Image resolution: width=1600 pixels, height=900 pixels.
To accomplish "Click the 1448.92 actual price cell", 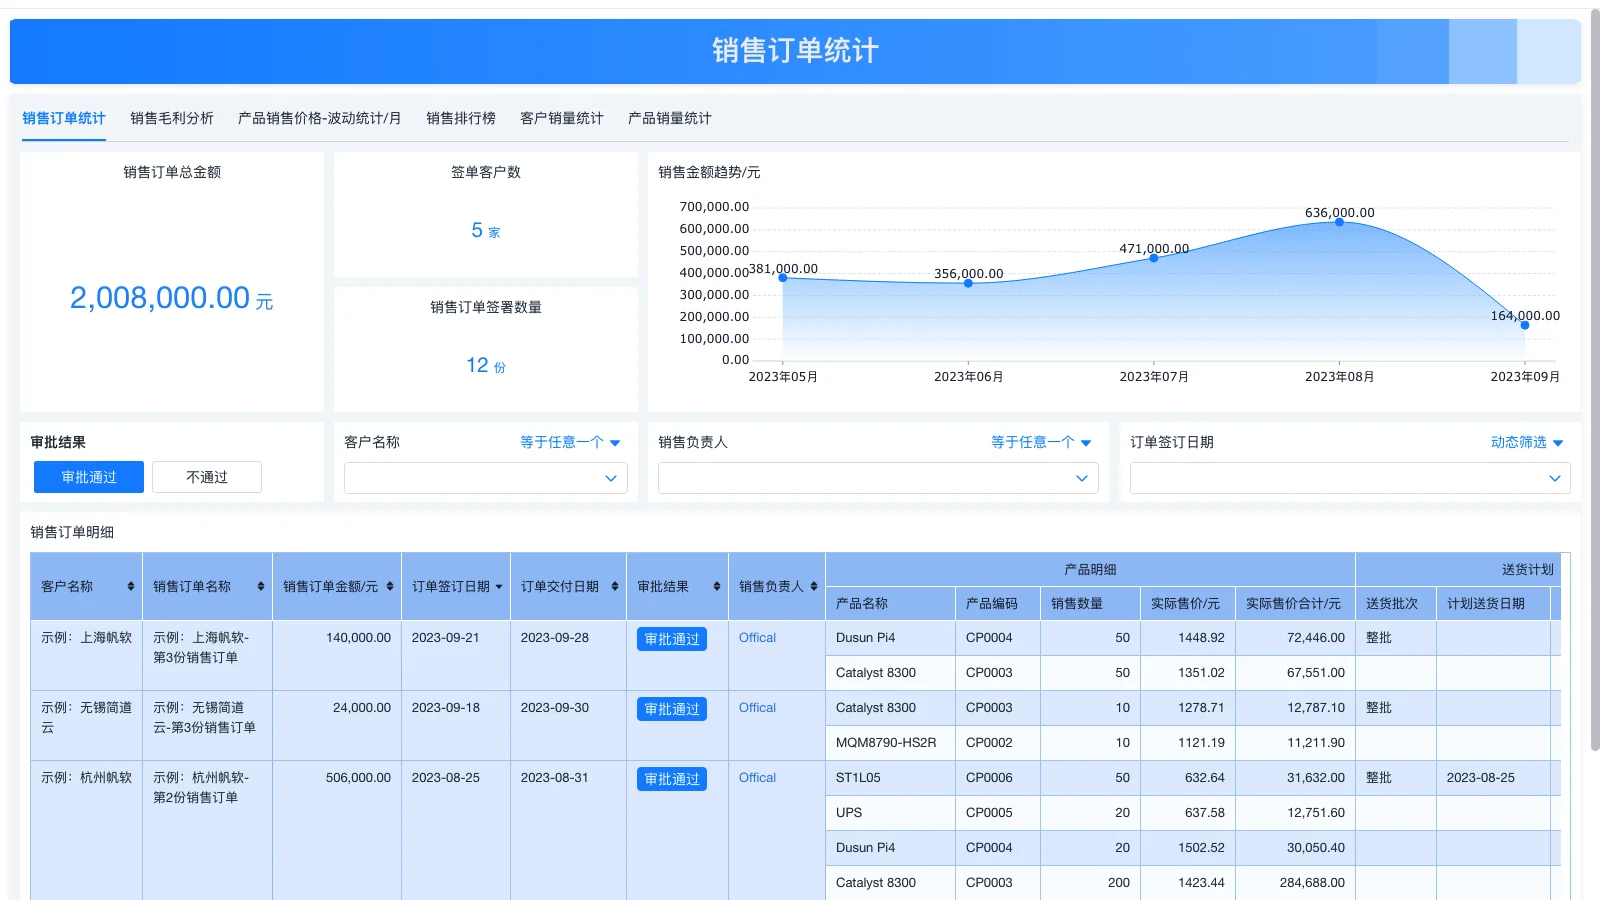I will tap(1187, 638).
